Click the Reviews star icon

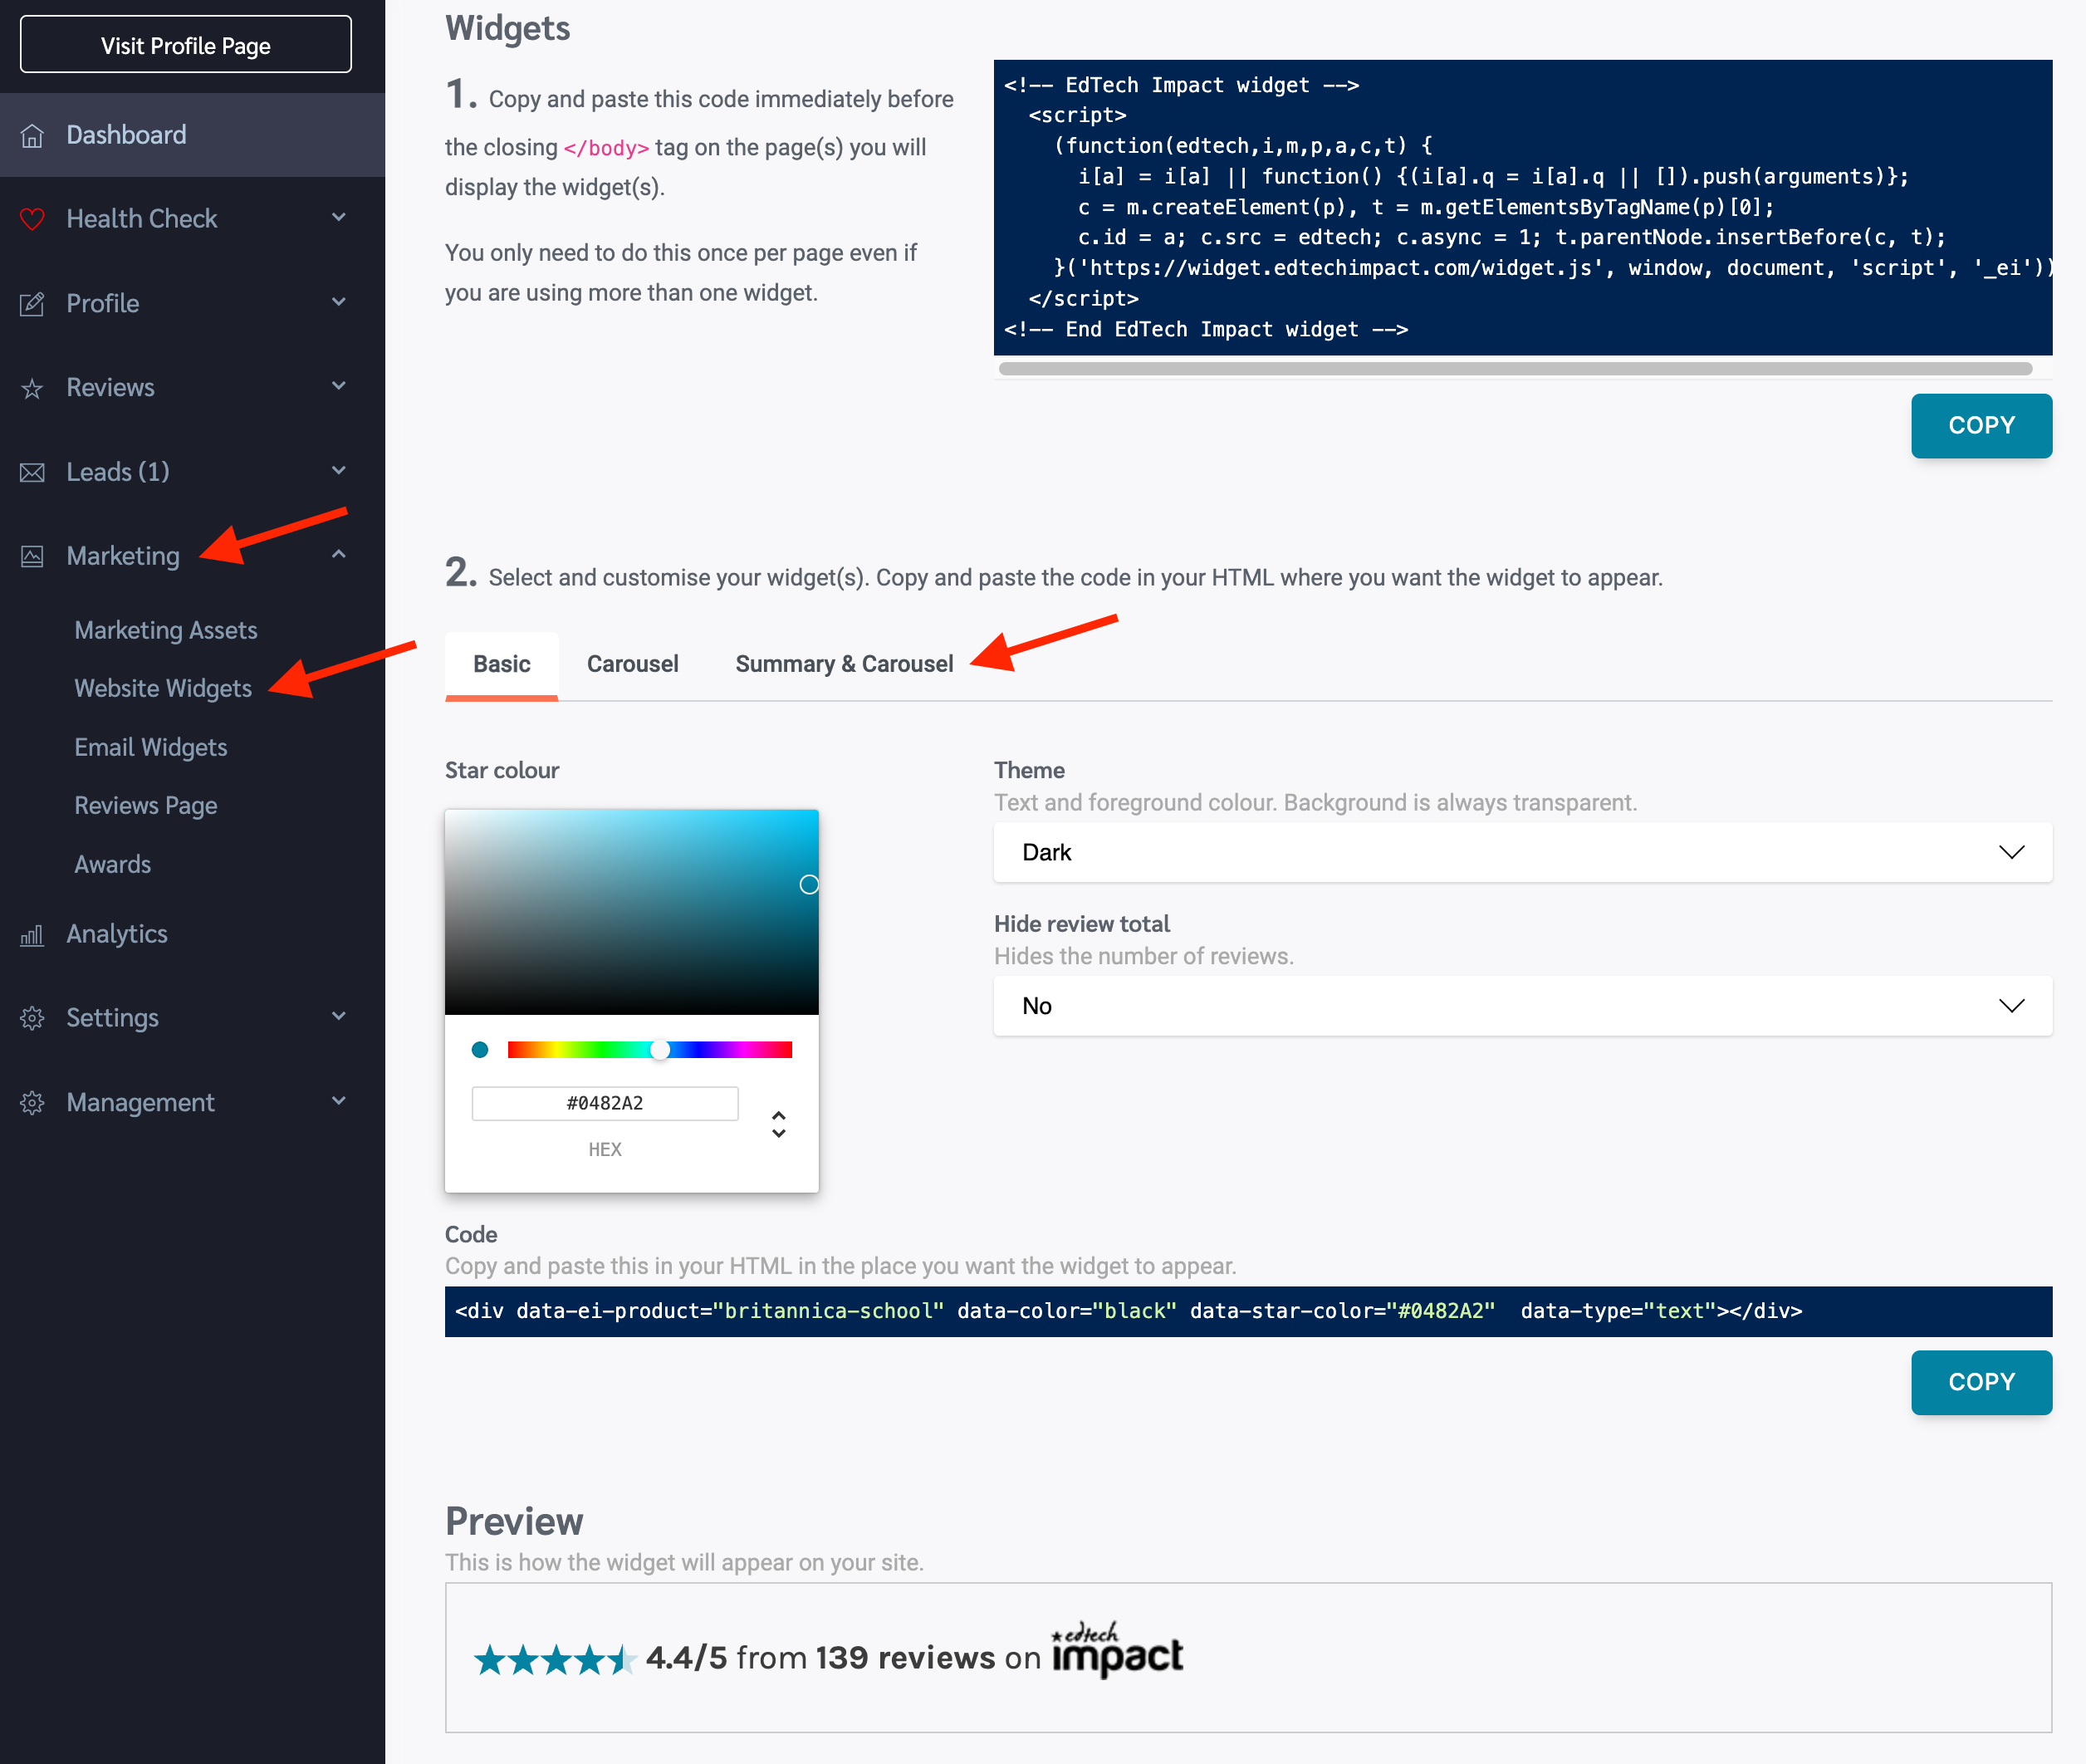(32, 388)
